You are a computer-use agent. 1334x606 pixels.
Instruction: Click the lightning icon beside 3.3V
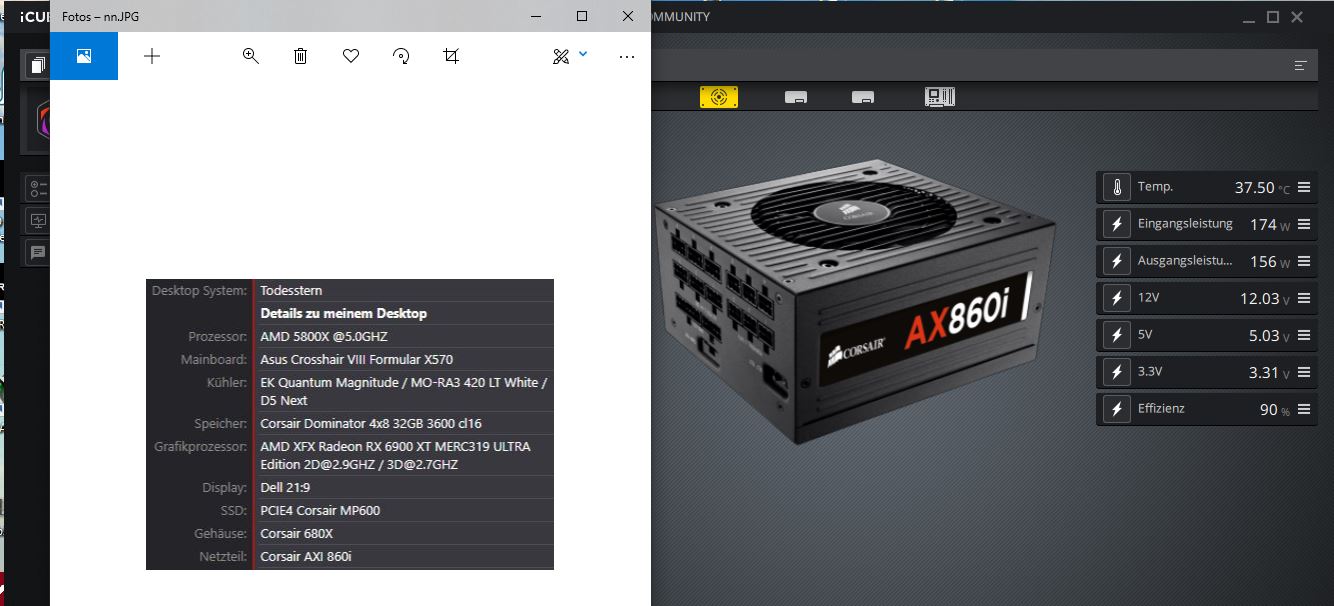[x=1116, y=372]
